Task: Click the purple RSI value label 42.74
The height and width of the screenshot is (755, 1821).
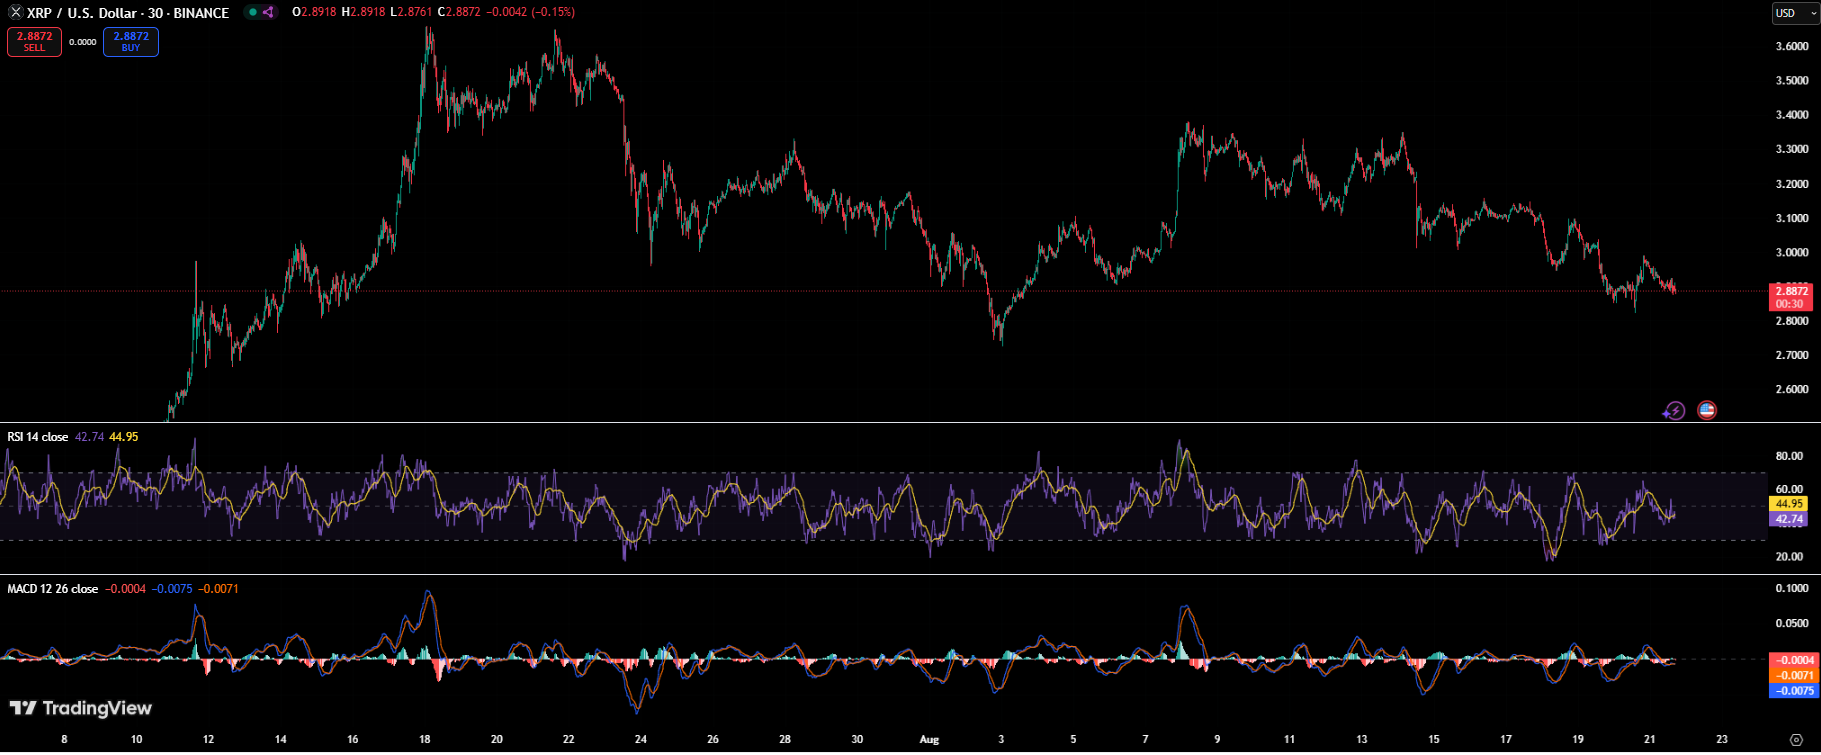Action: [x=1789, y=519]
